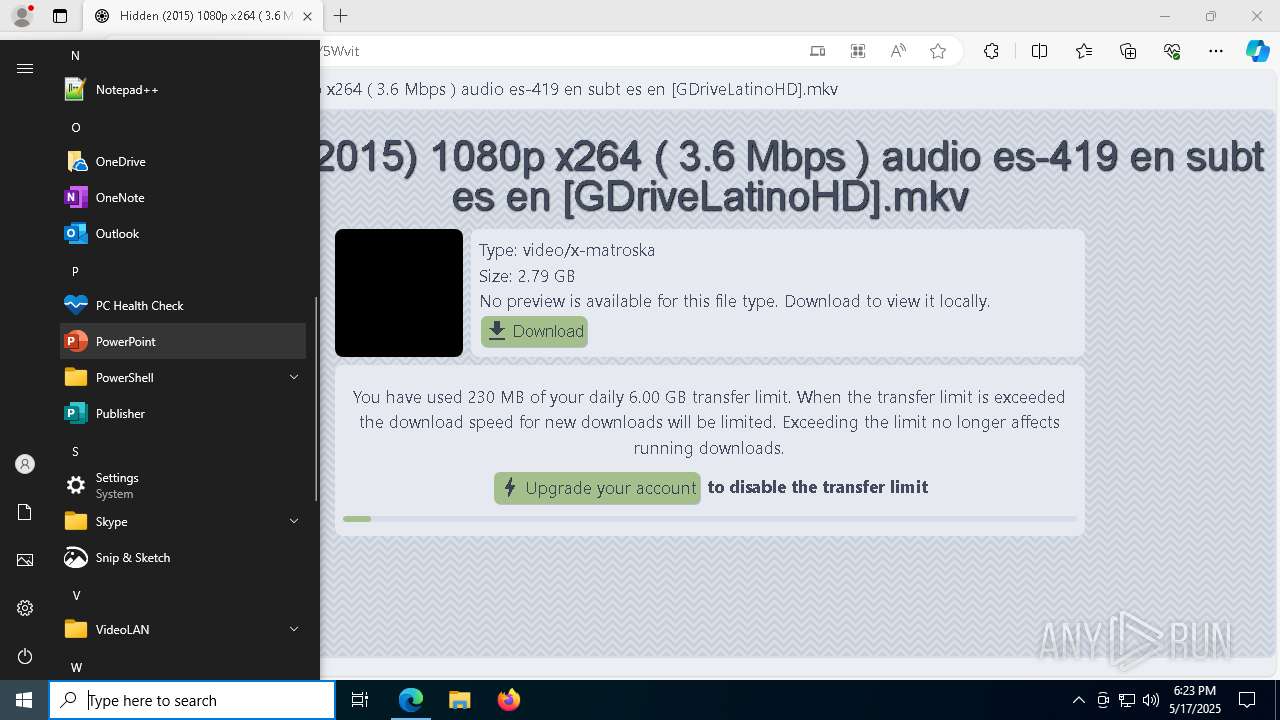
Task: Click the Power button in Start sidebar
Action: coord(25,656)
